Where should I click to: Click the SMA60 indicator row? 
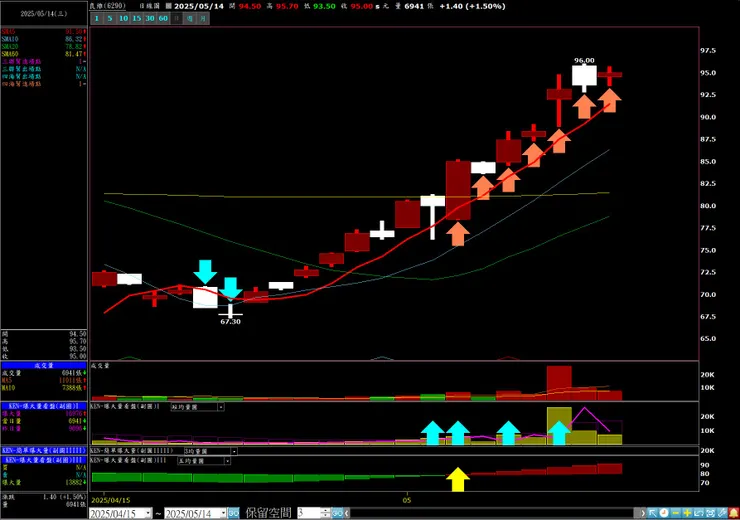click(x=44, y=54)
